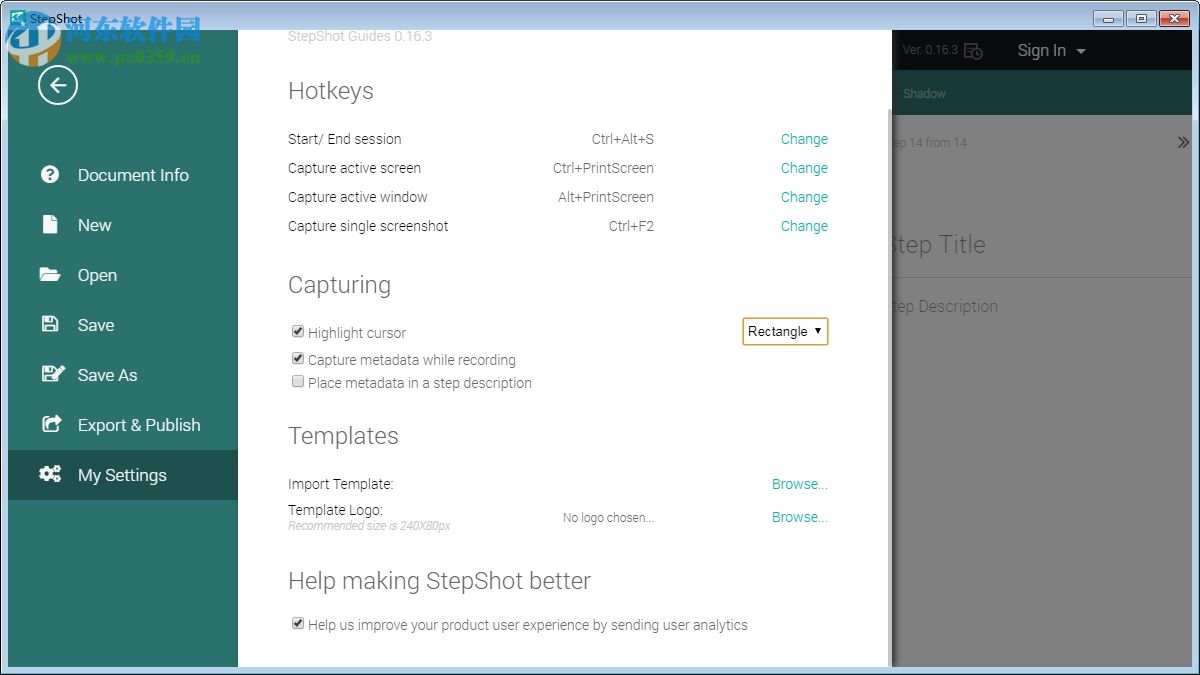Click the StepShot Guides 0.16.3 version text
Image resolution: width=1200 pixels, height=675 pixels.
(360, 36)
